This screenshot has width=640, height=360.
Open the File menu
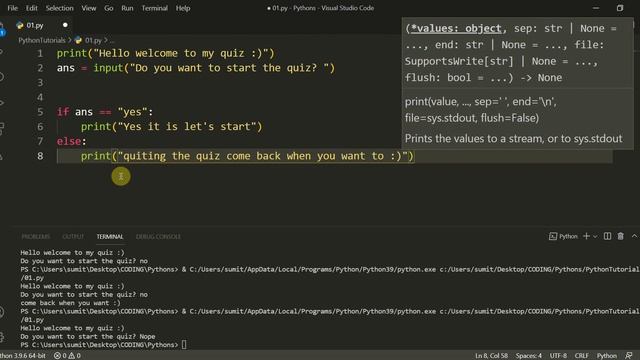12,8
